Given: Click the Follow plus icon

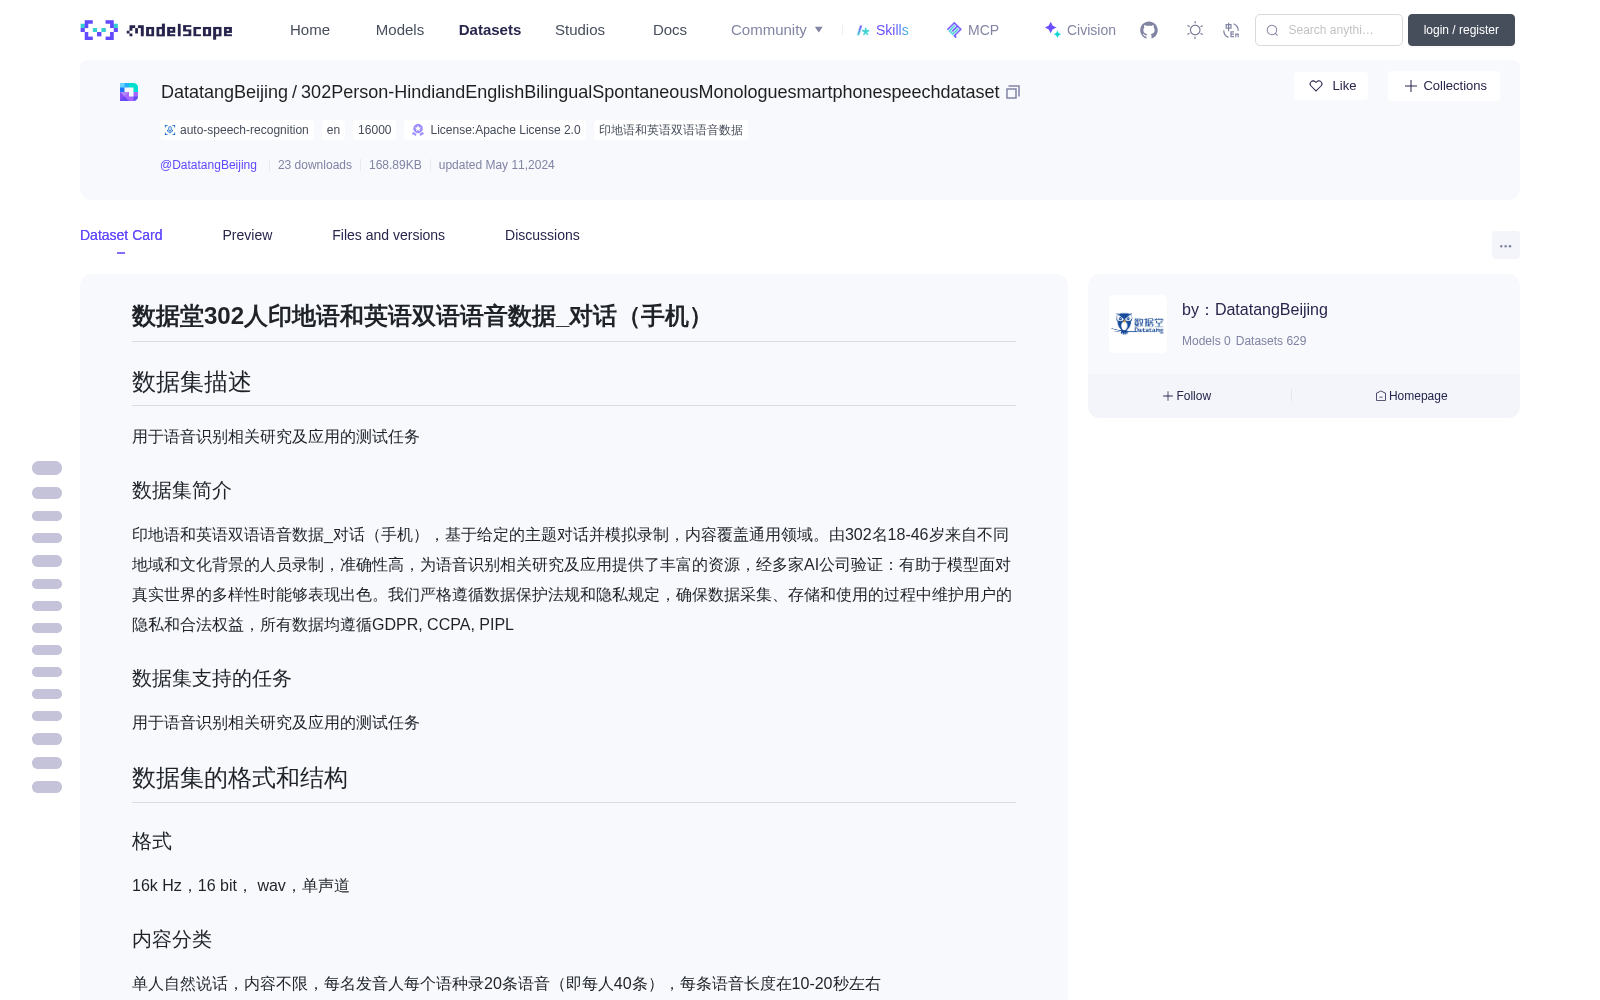Looking at the screenshot, I should coord(1168,396).
